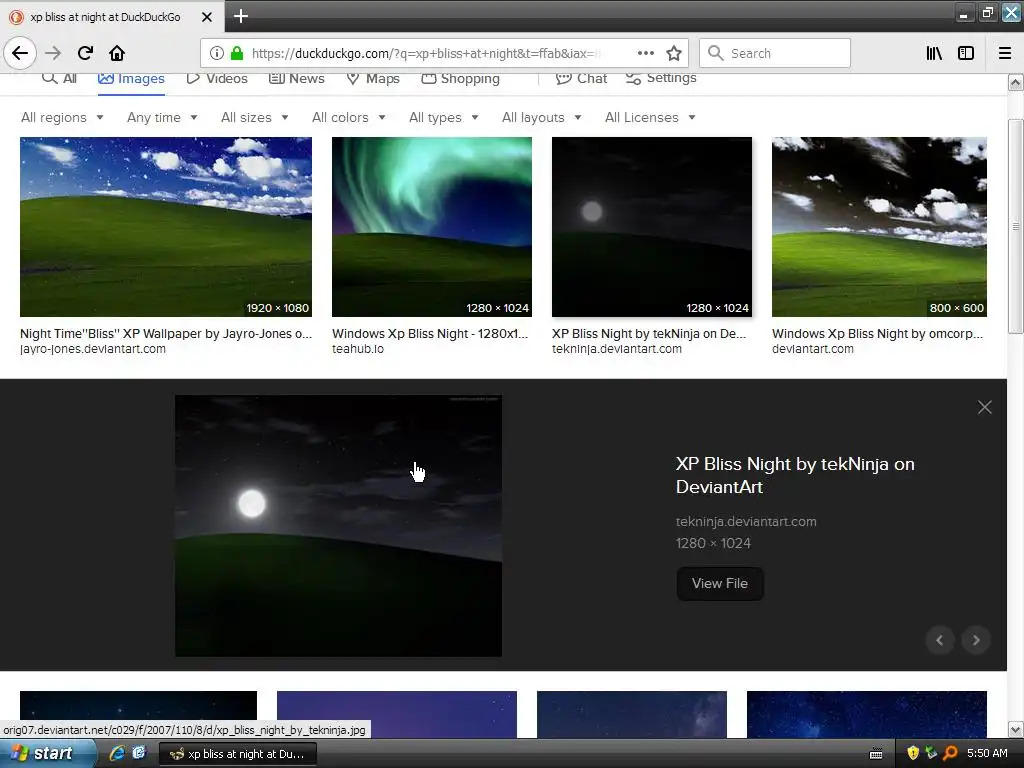
Task: Expand the All types filter
Action: pos(444,118)
